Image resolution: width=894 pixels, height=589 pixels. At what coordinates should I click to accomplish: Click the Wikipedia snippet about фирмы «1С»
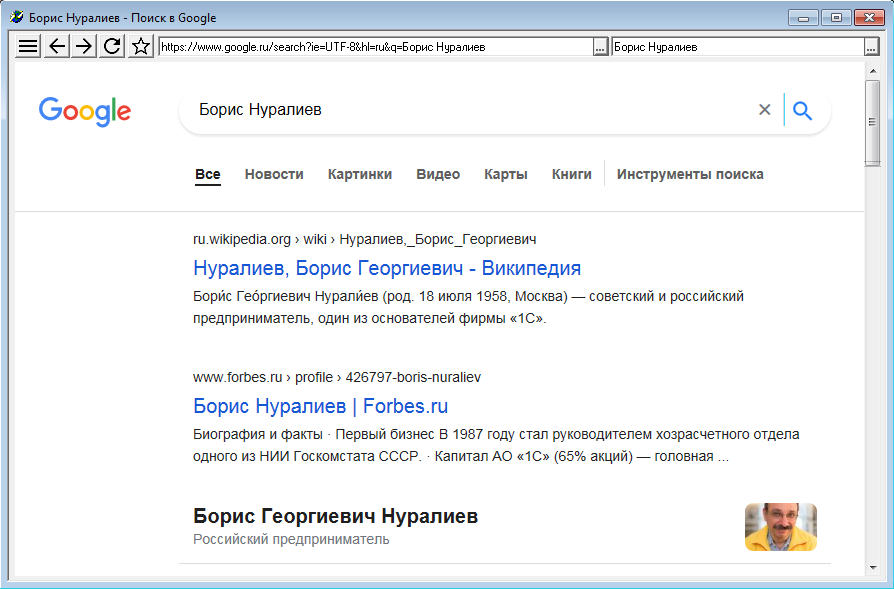click(x=468, y=307)
